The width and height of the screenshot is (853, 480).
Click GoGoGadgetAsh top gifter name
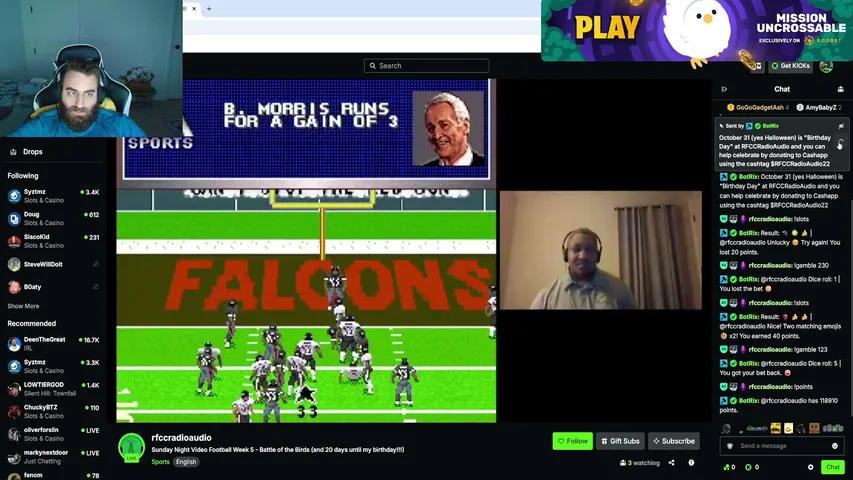pos(760,107)
